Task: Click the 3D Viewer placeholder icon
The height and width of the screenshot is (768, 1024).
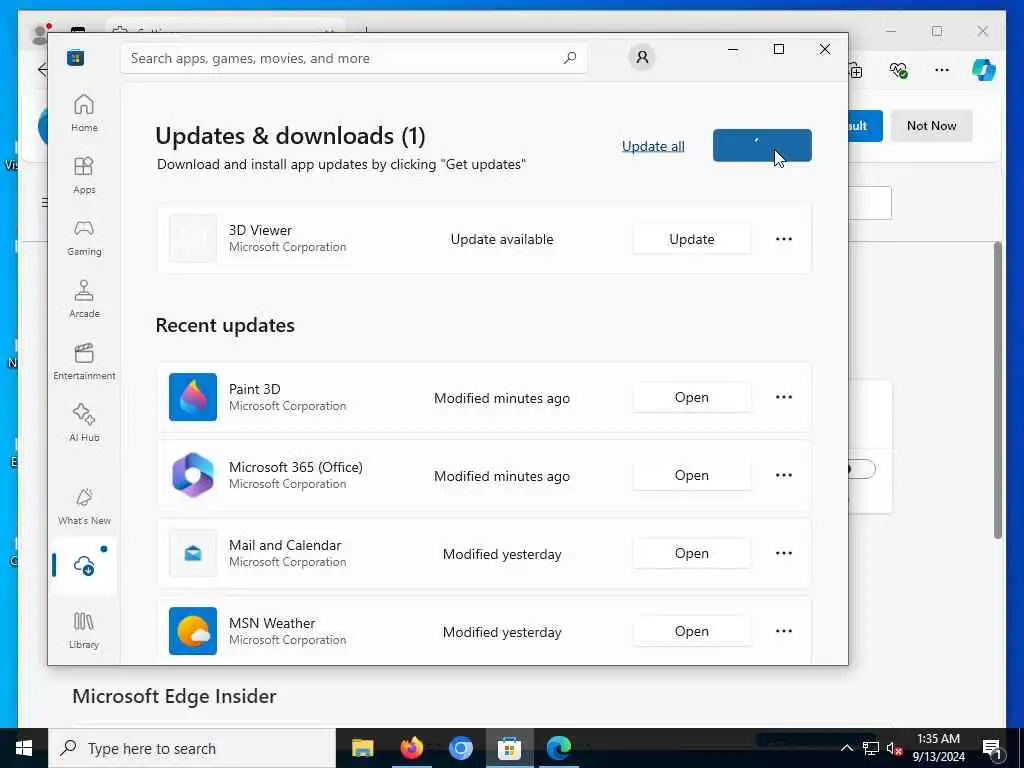Action: (x=193, y=238)
